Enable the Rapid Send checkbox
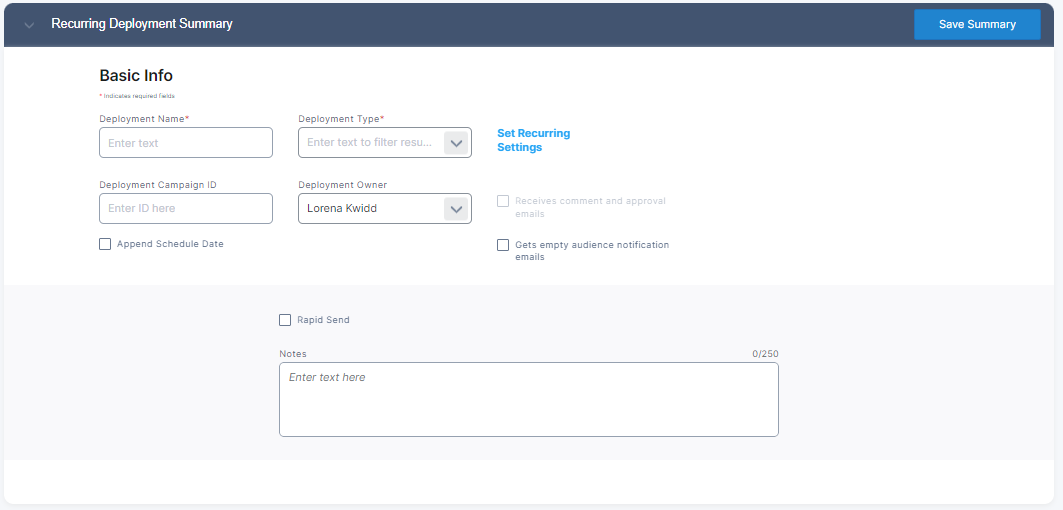The height and width of the screenshot is (510, 1063). tap(285, 320)
